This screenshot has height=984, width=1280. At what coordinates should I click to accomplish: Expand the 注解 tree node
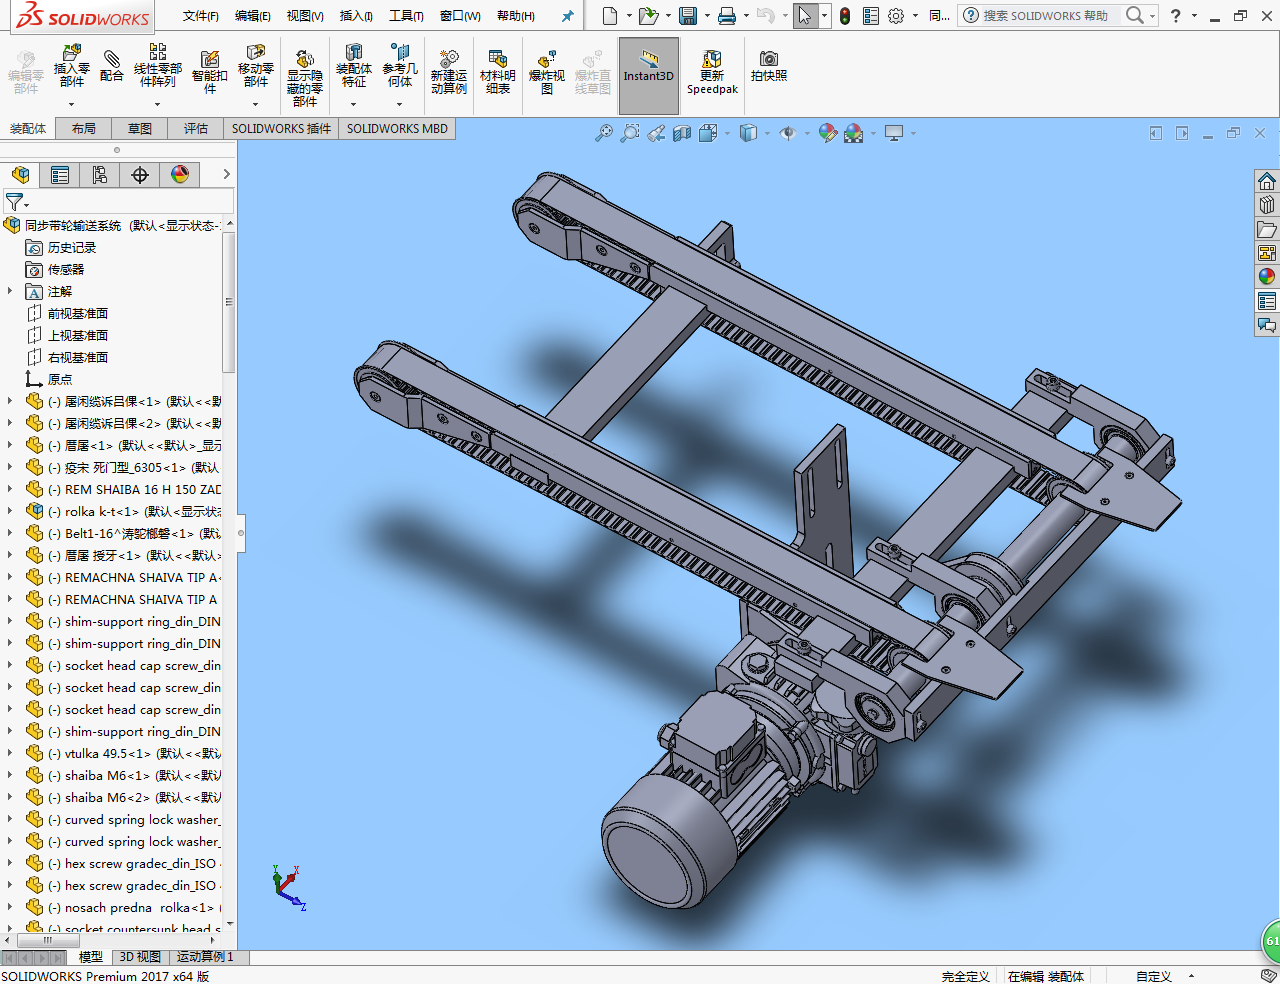coord(10,291)
